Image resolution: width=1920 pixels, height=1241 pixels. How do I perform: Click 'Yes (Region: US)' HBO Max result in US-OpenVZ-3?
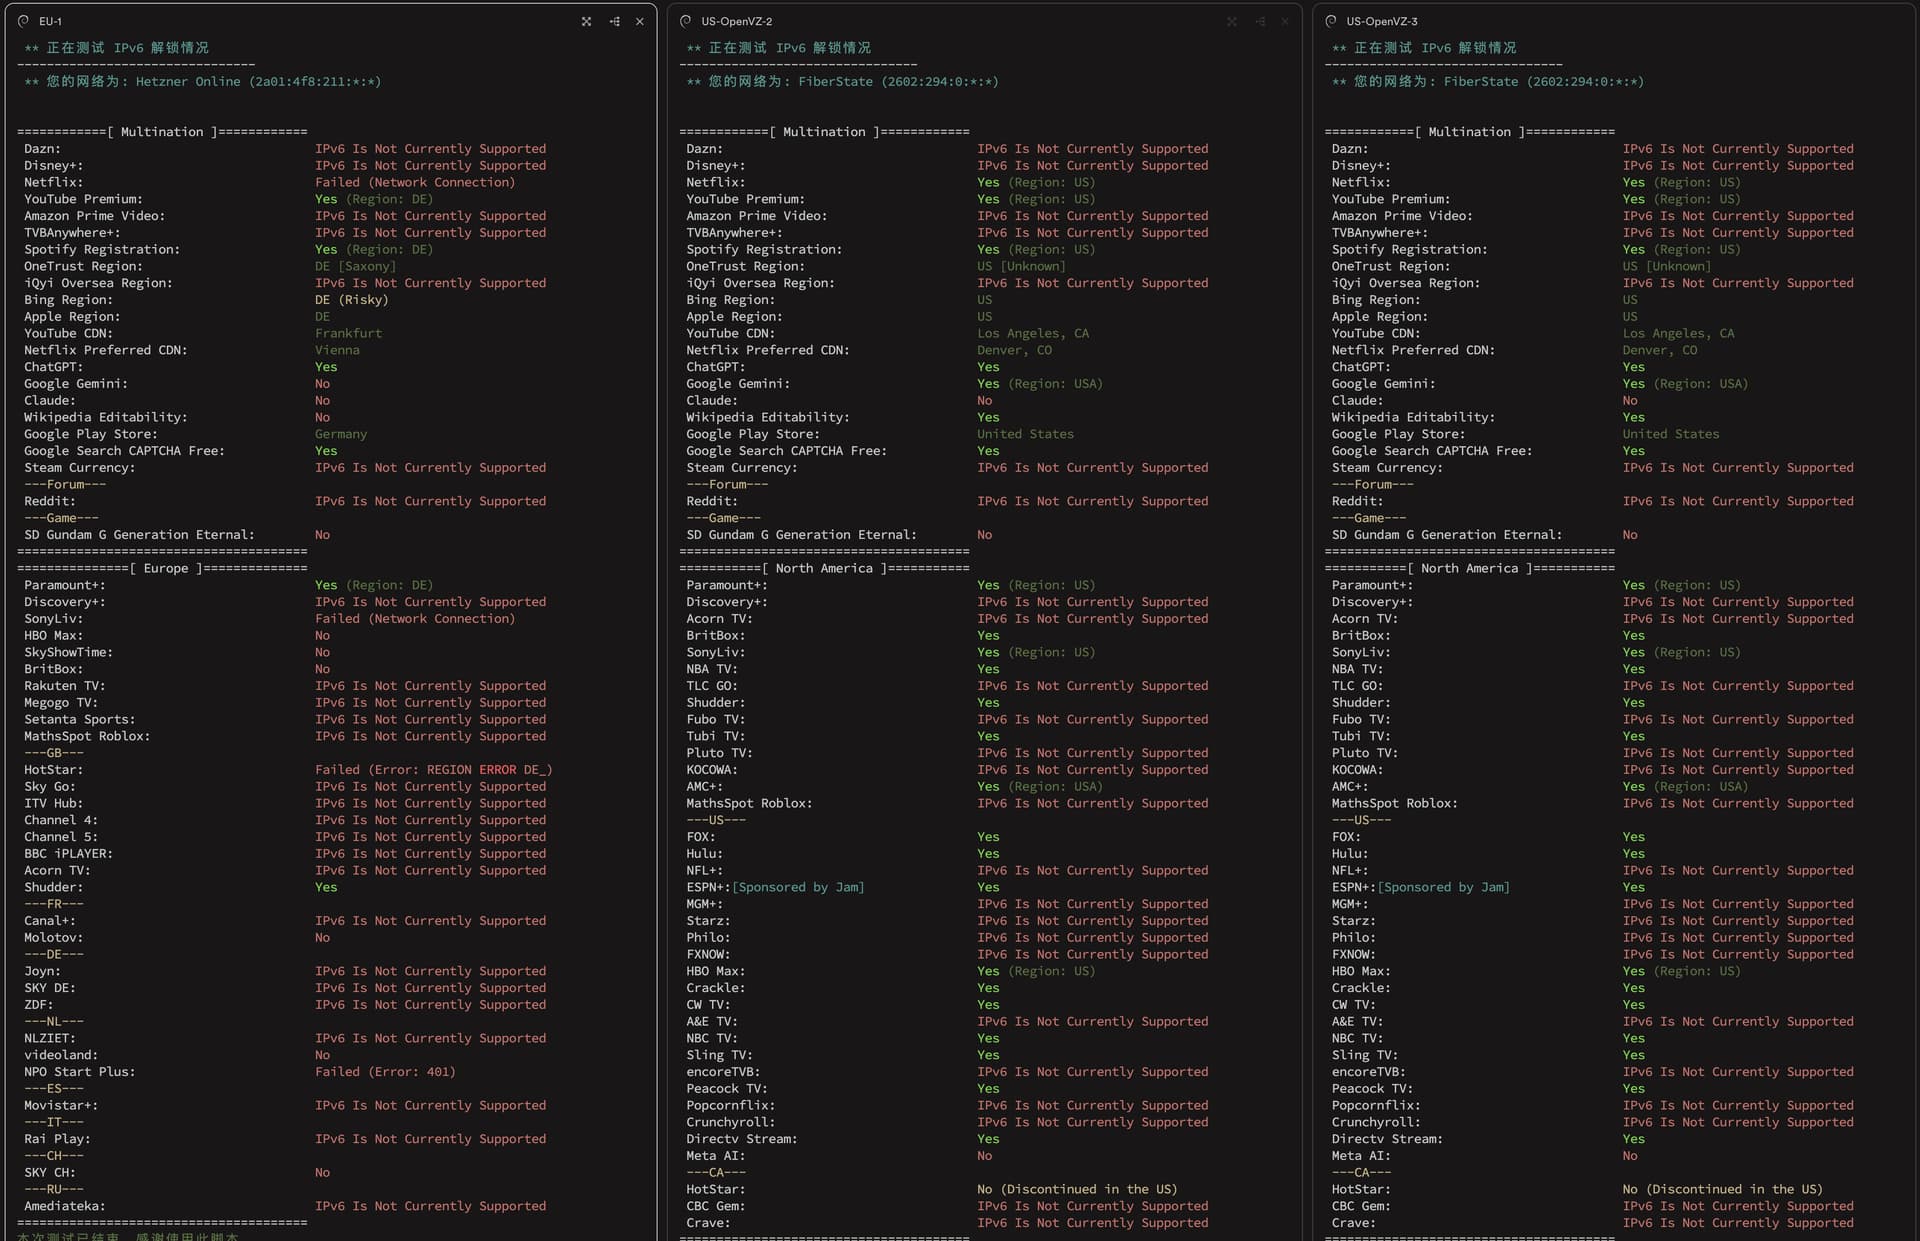[x=1682, y=971]
